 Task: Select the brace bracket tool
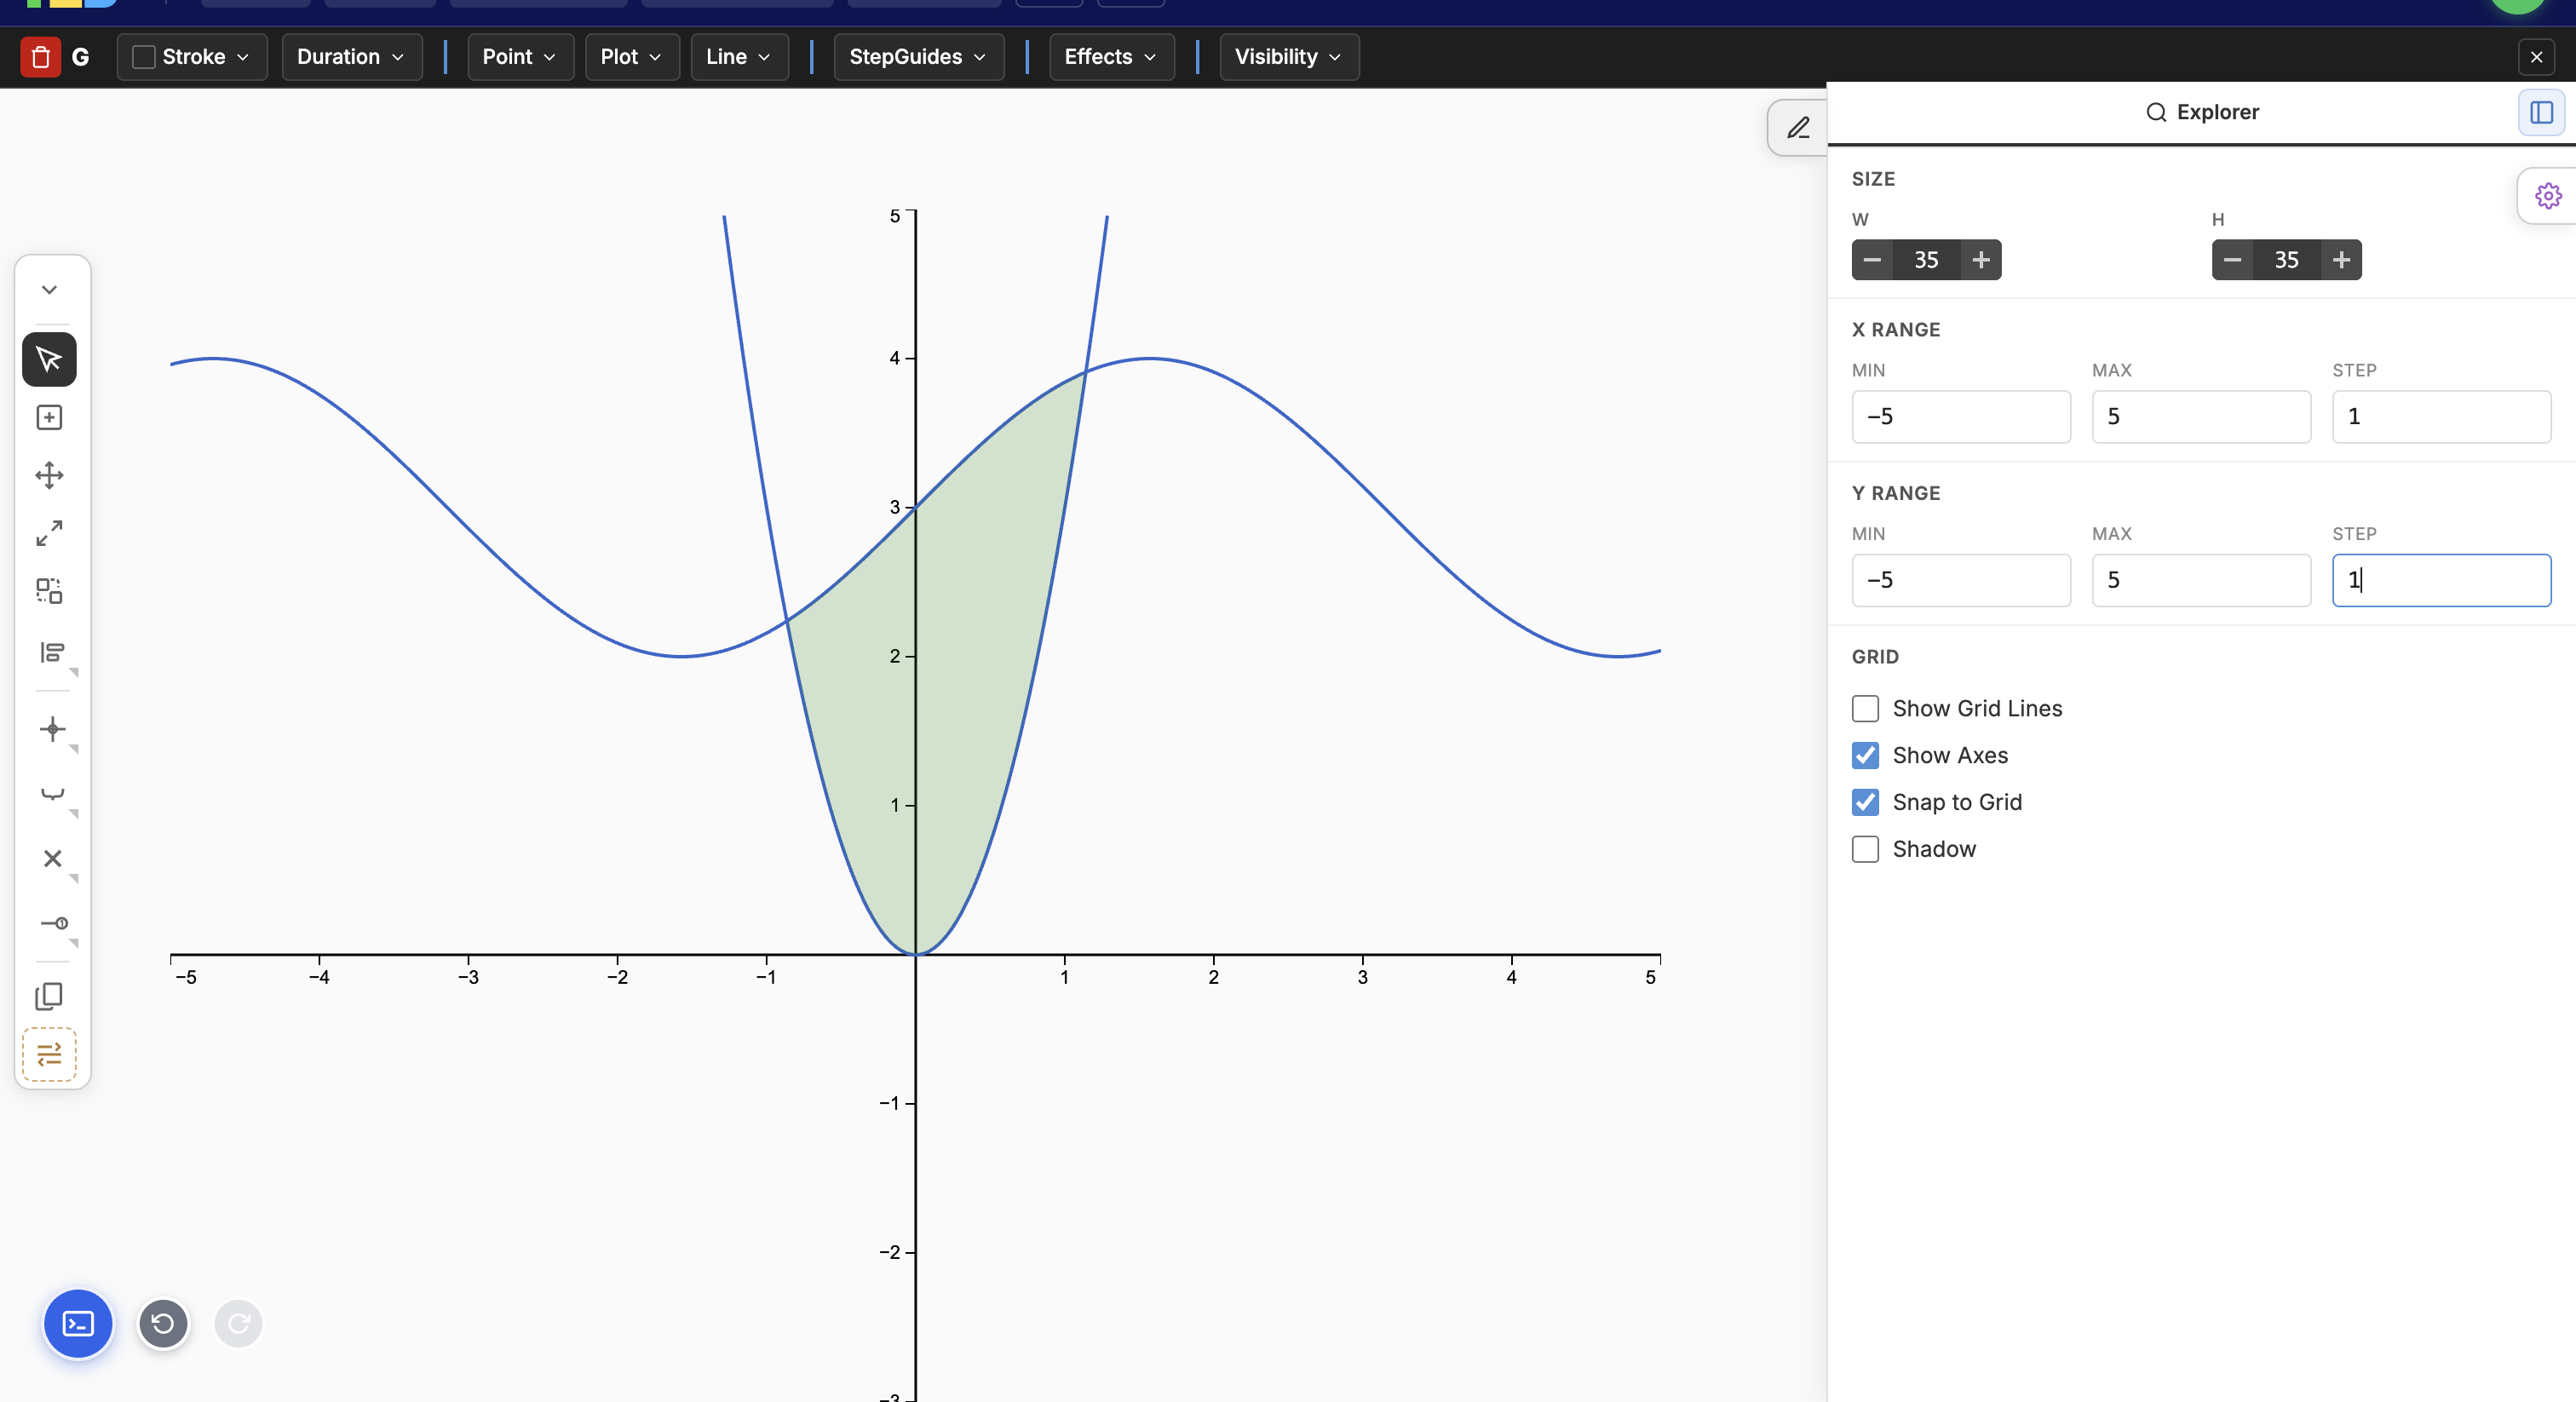coord(52,794)
